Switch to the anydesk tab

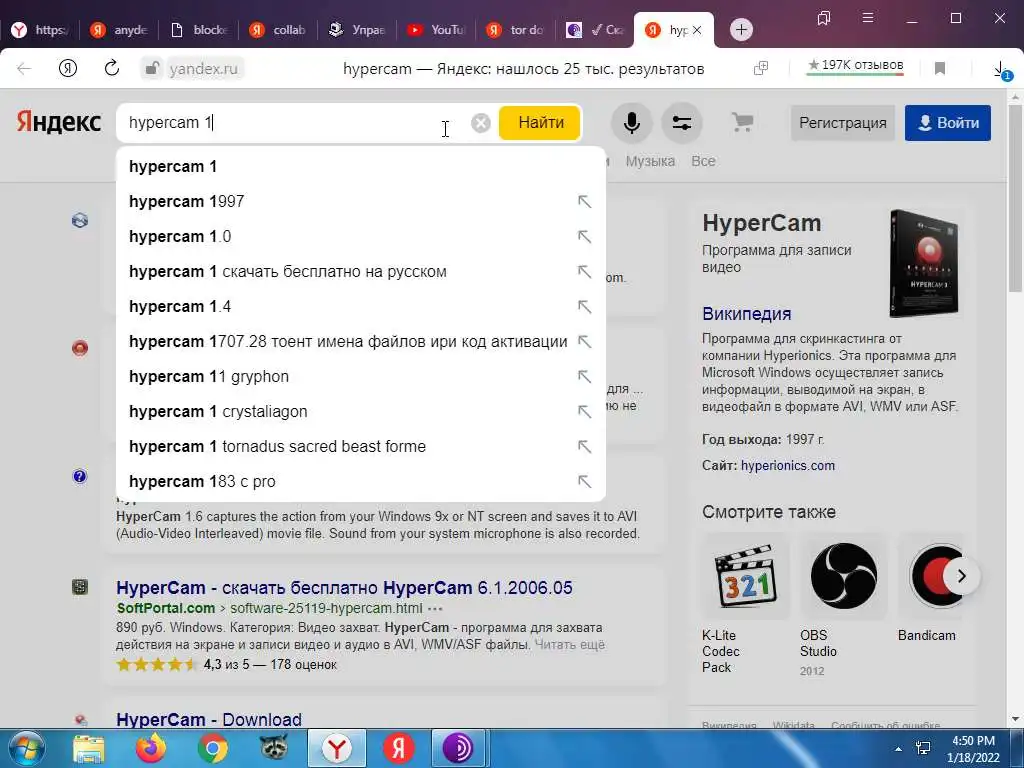coord(120,30)
